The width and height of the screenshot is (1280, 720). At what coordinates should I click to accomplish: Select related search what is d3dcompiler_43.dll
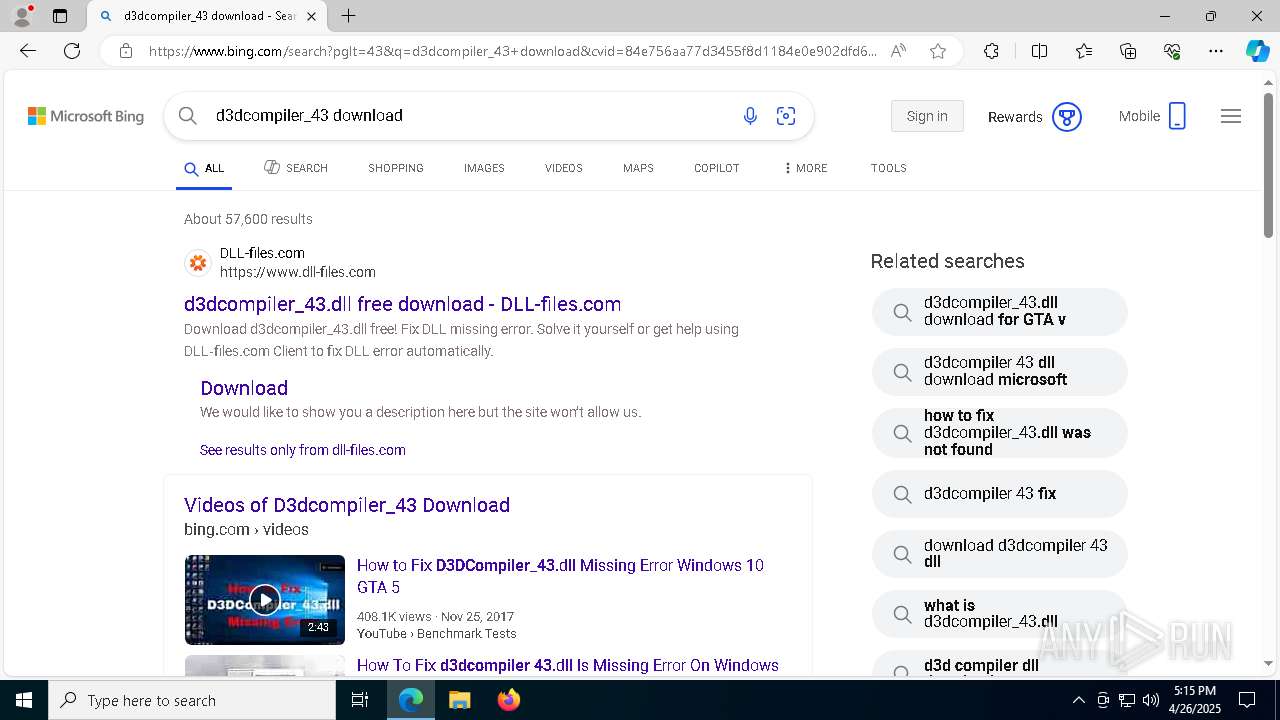point(1000,614)
